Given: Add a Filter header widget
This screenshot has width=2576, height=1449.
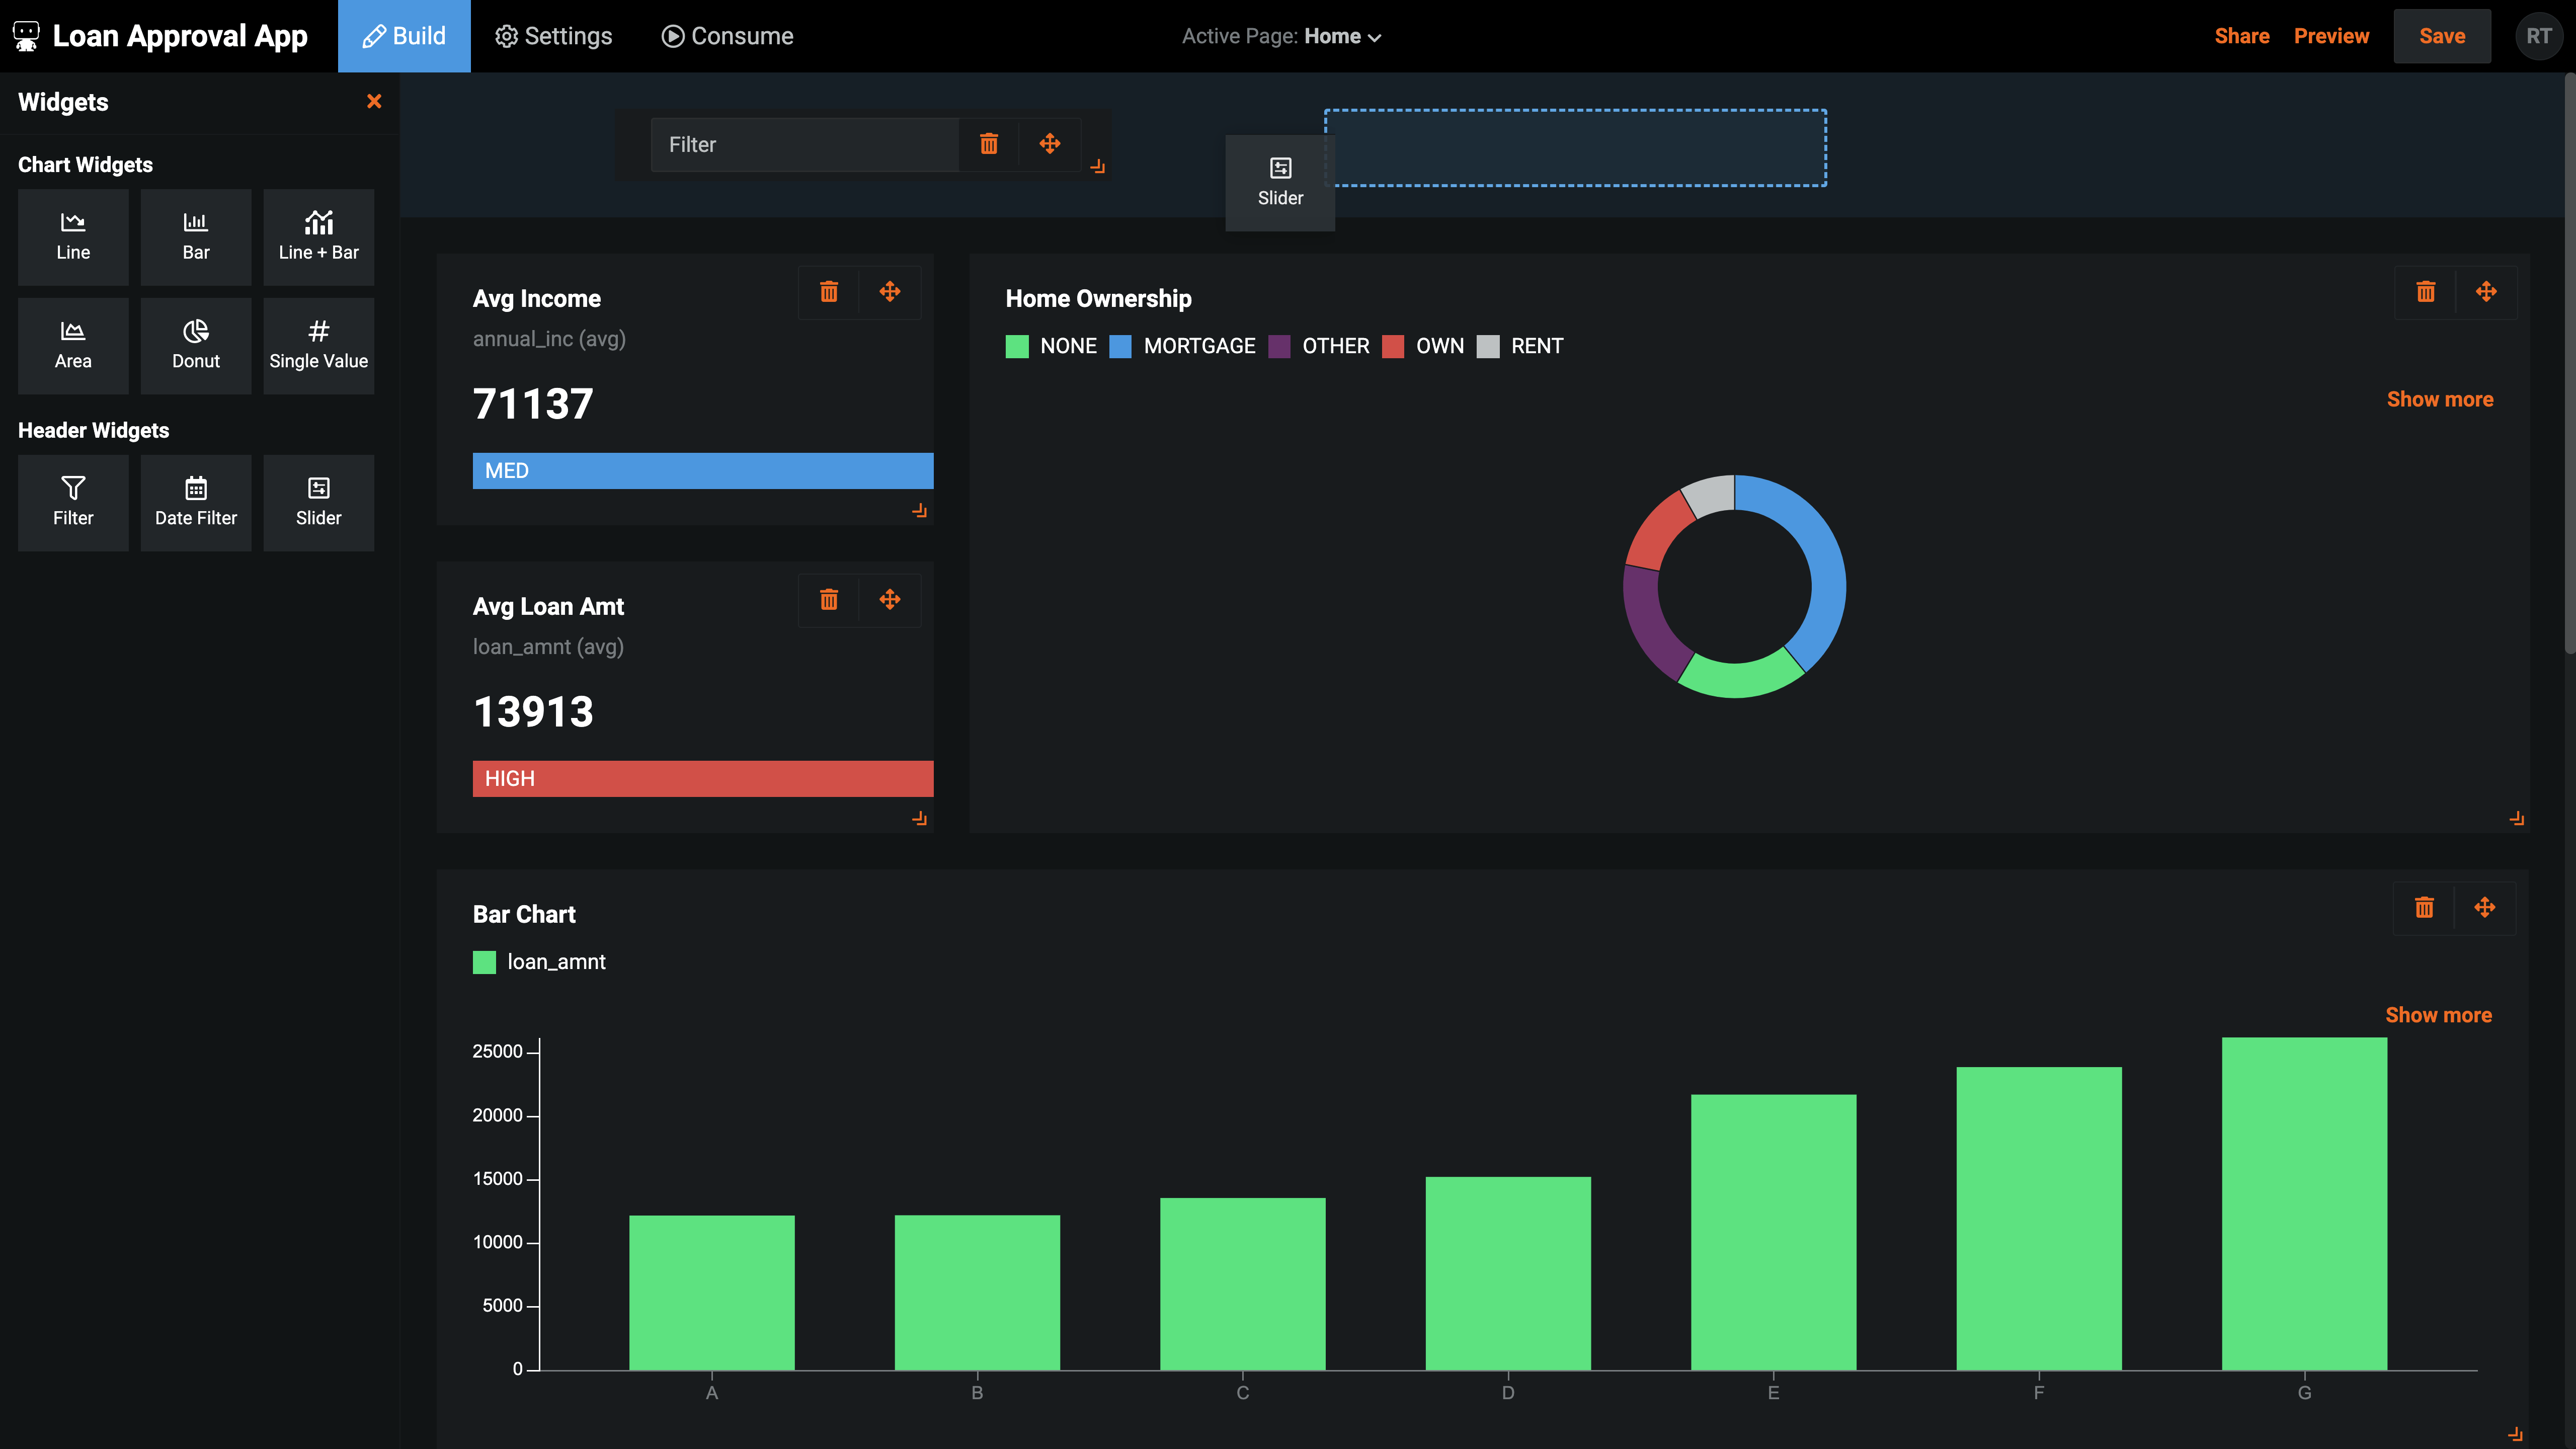Looking at the screenshot, I should tap(73, 503).
